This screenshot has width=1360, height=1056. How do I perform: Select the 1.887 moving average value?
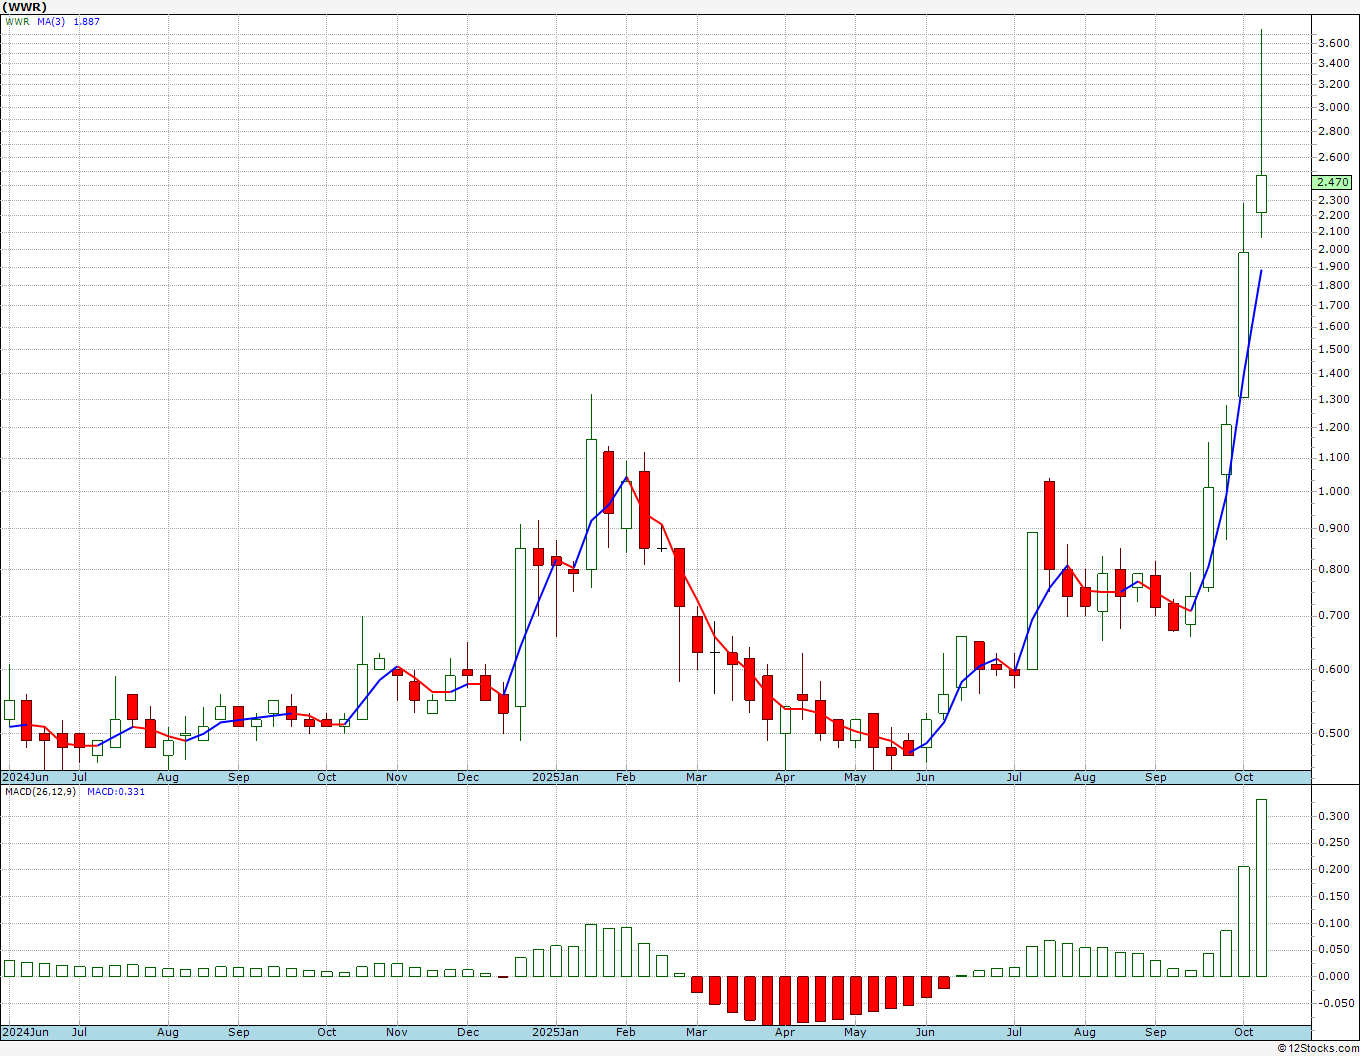[x=87, y=21]
